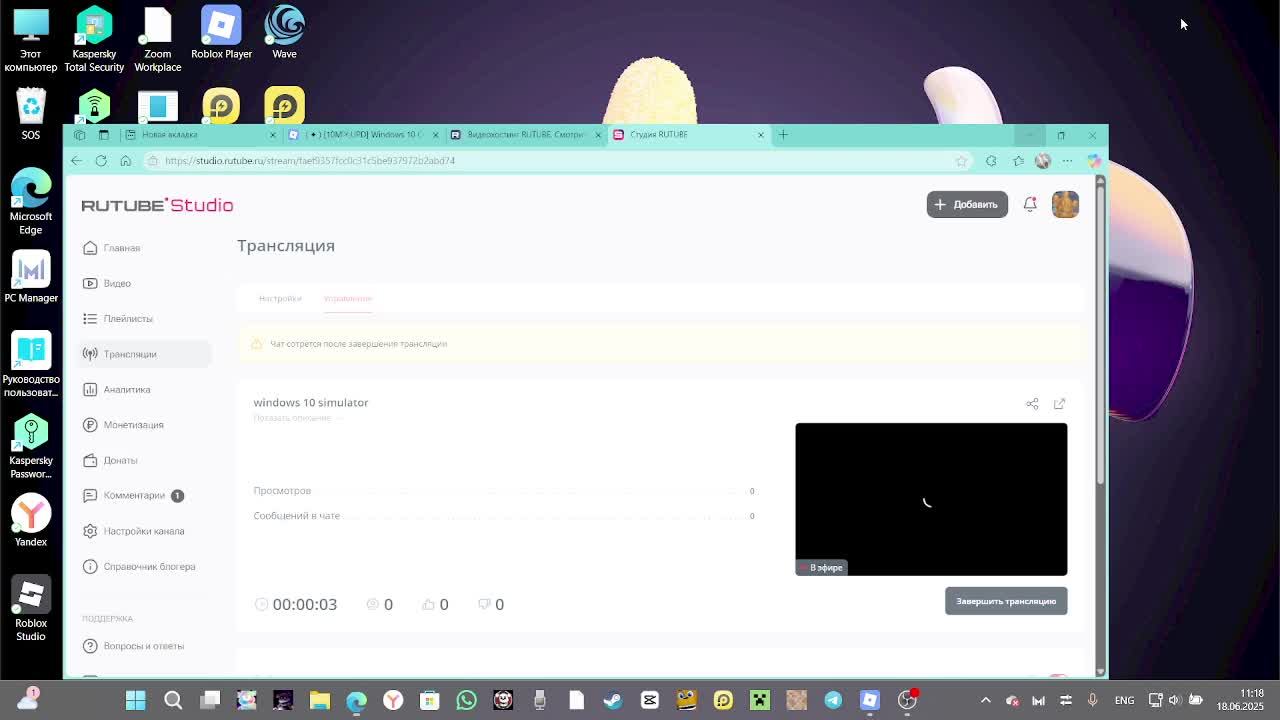Screen dimensions: 1280x720
Task: Open Steam from the taskbar
Action: (613, 700)
